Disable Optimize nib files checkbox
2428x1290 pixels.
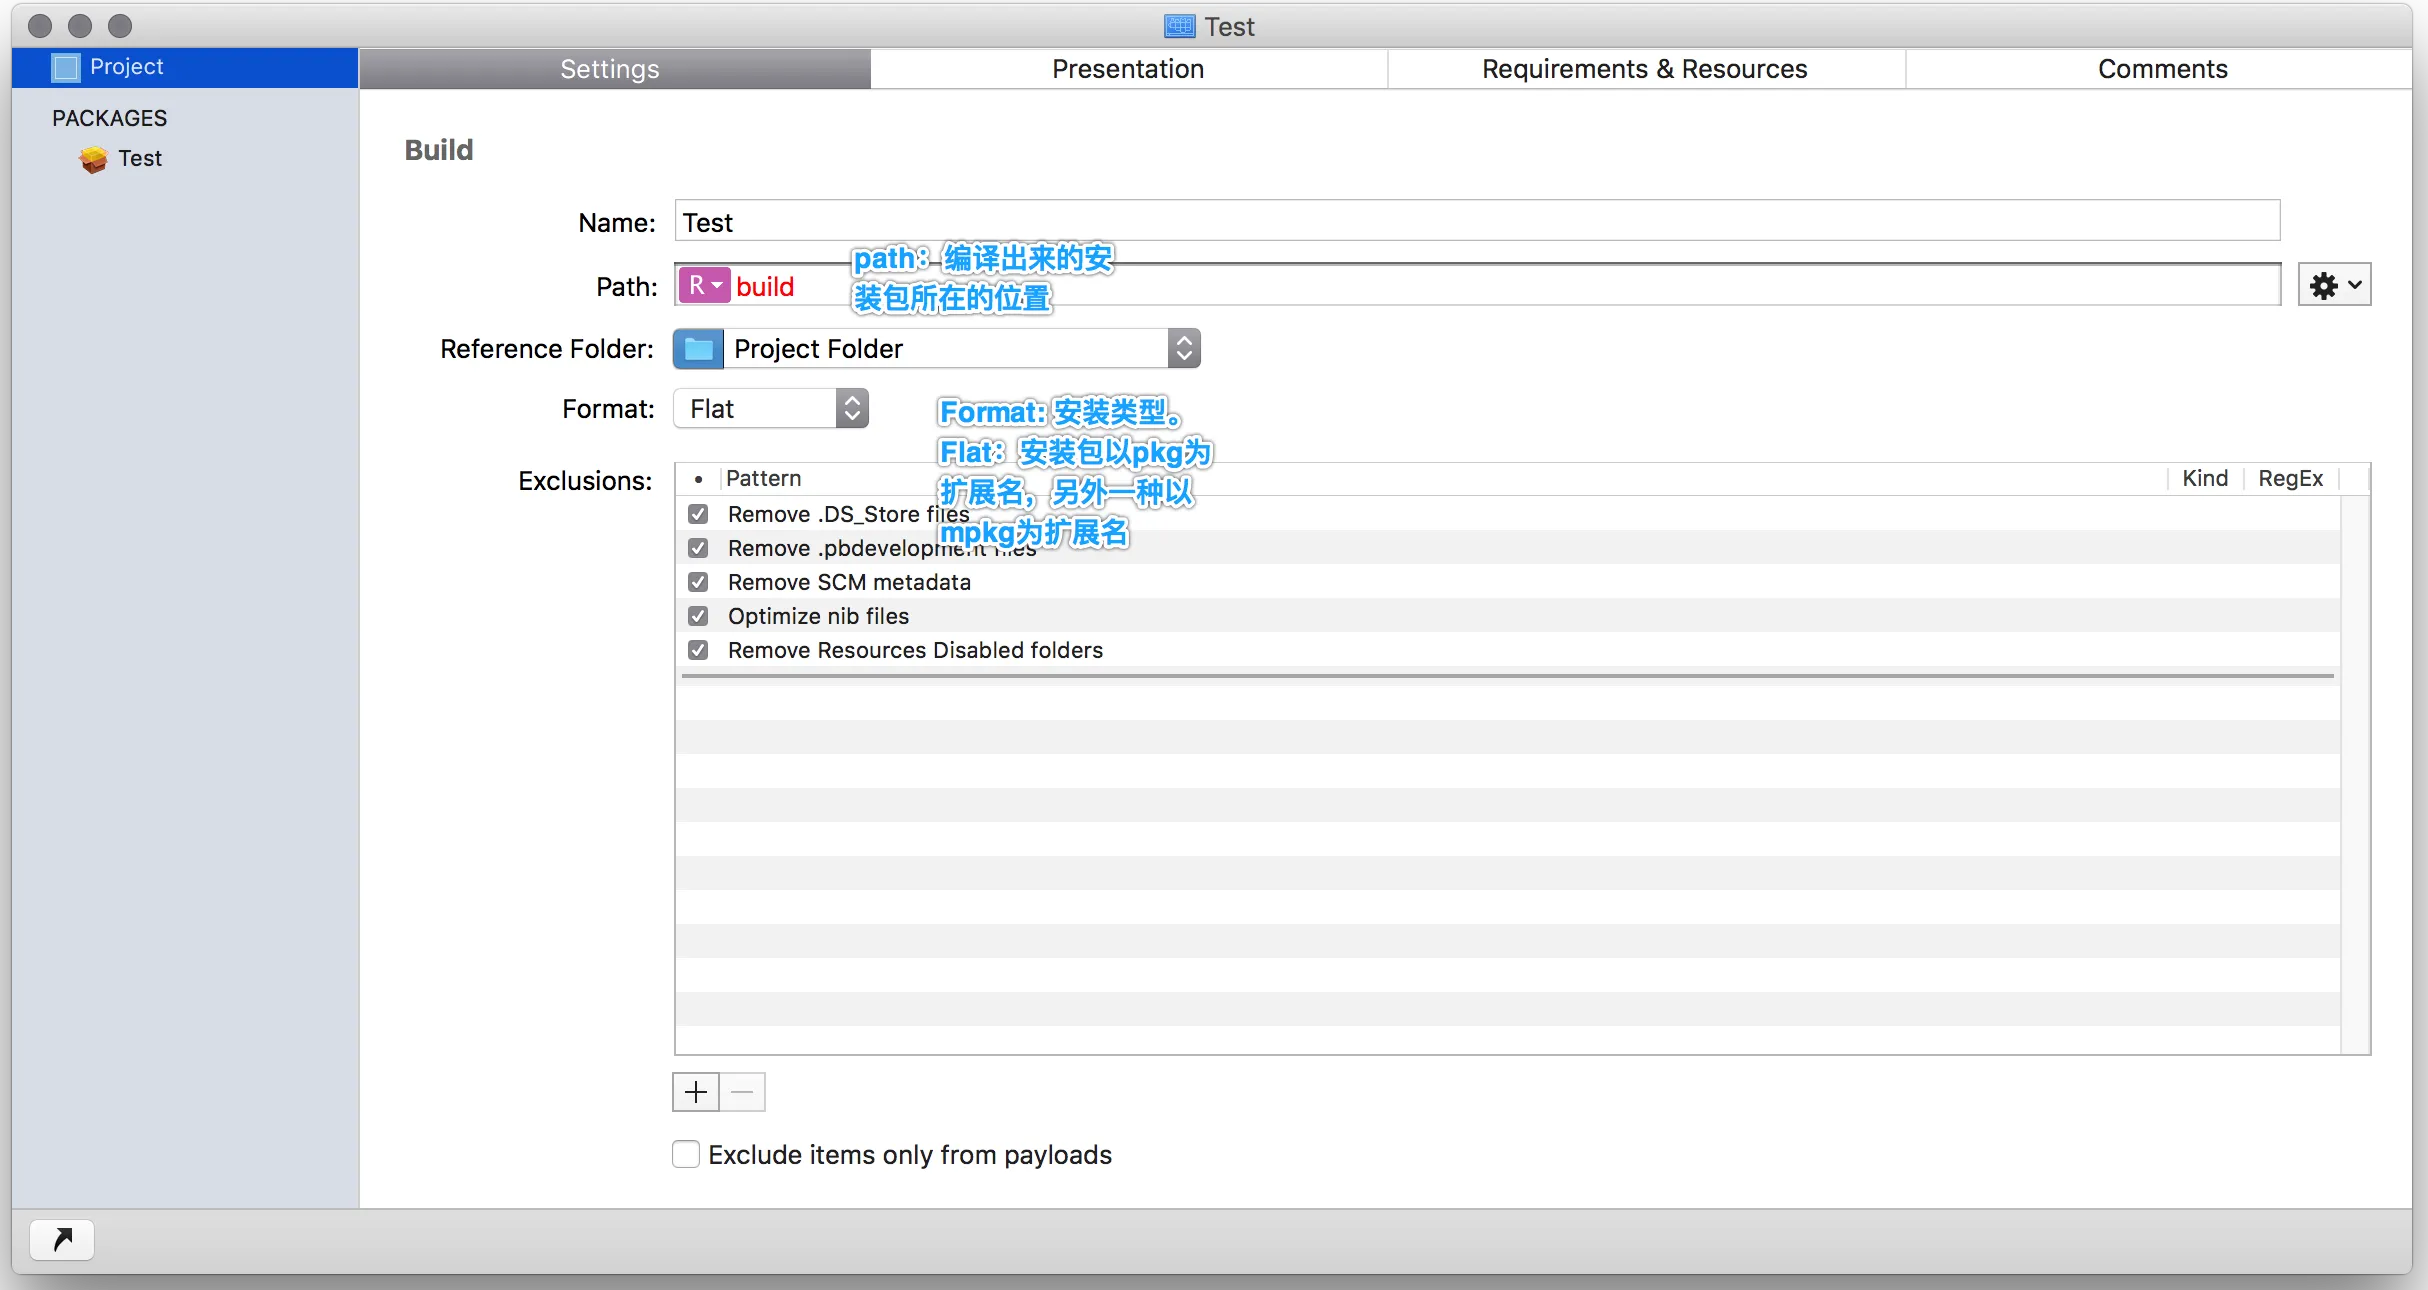coord(698,616)
